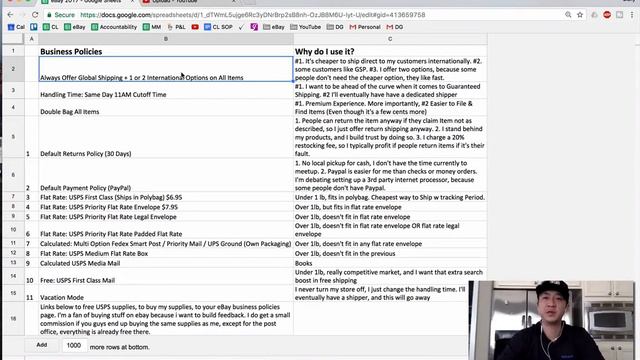
Task: Open the YouTube icon bookmark
Action: pos(195,27)
